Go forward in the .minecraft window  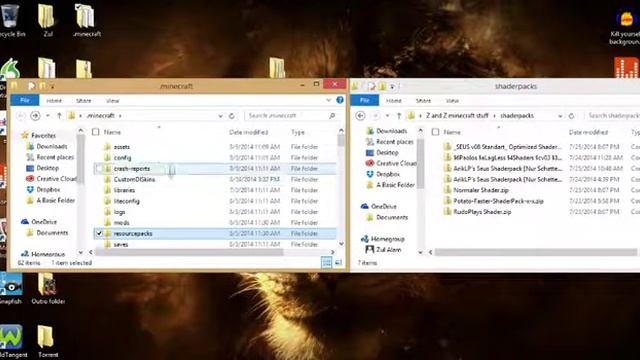click(x=36, y=116)
